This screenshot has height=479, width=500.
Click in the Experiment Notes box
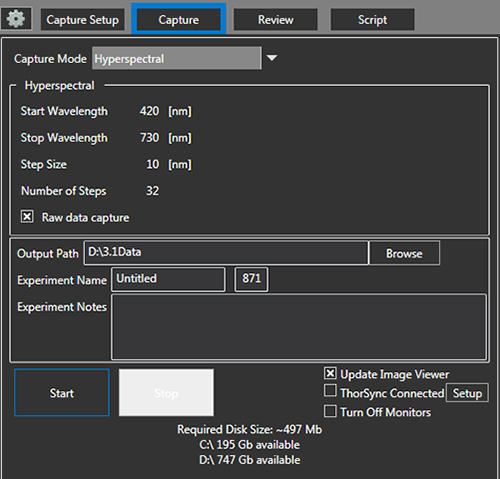click(x=299, y=326)
